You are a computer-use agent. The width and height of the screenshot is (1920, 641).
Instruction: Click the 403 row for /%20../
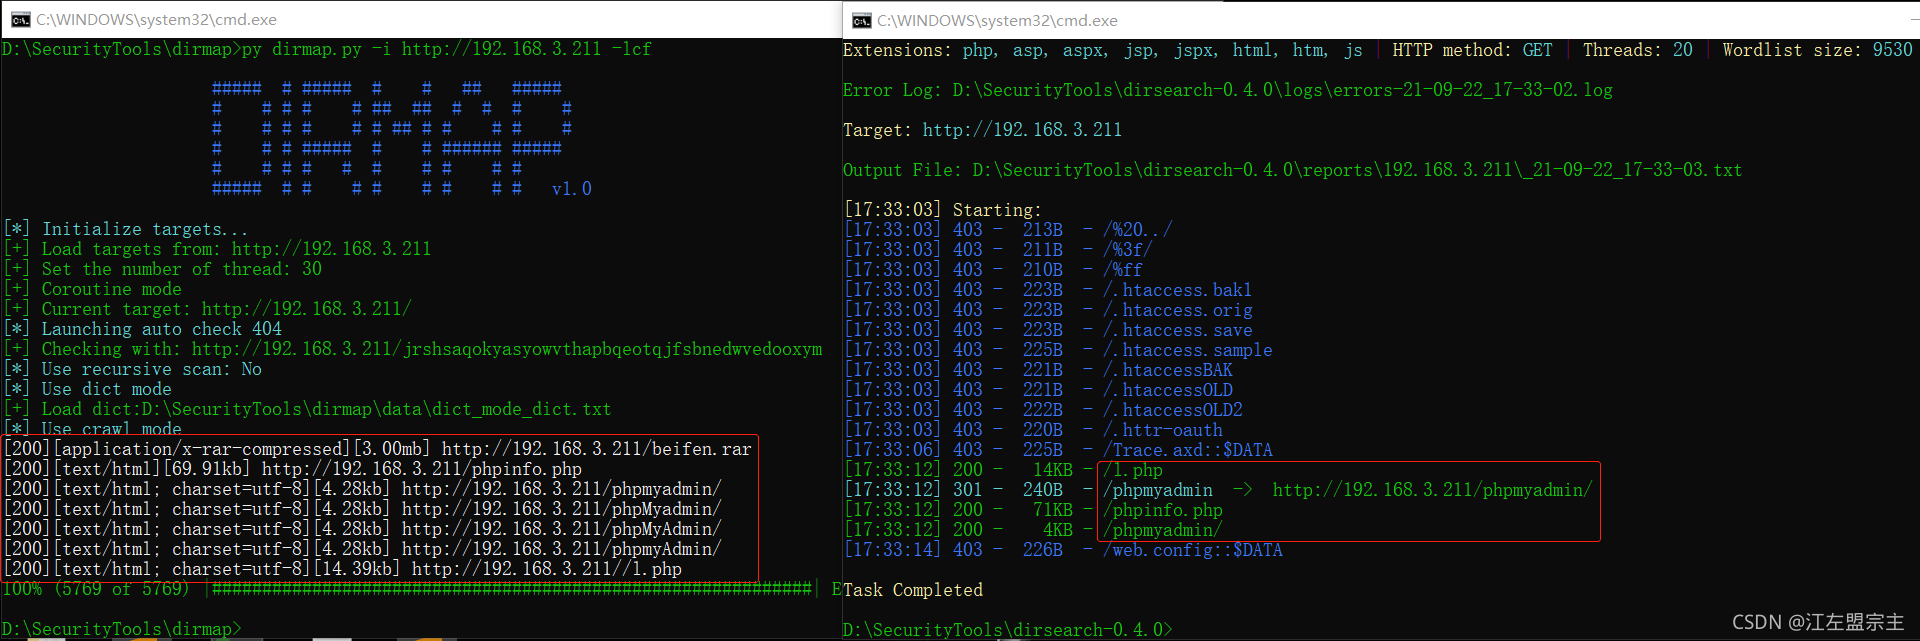pyautogui.click(x=1009, y=230)
